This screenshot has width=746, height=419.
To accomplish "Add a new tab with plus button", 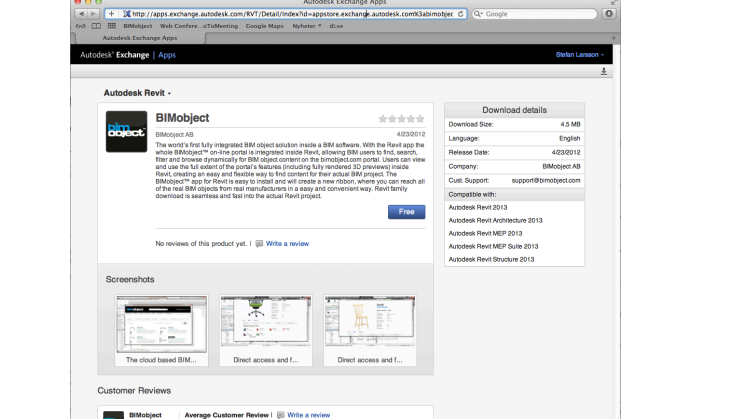I will click(x=613, y=38).
